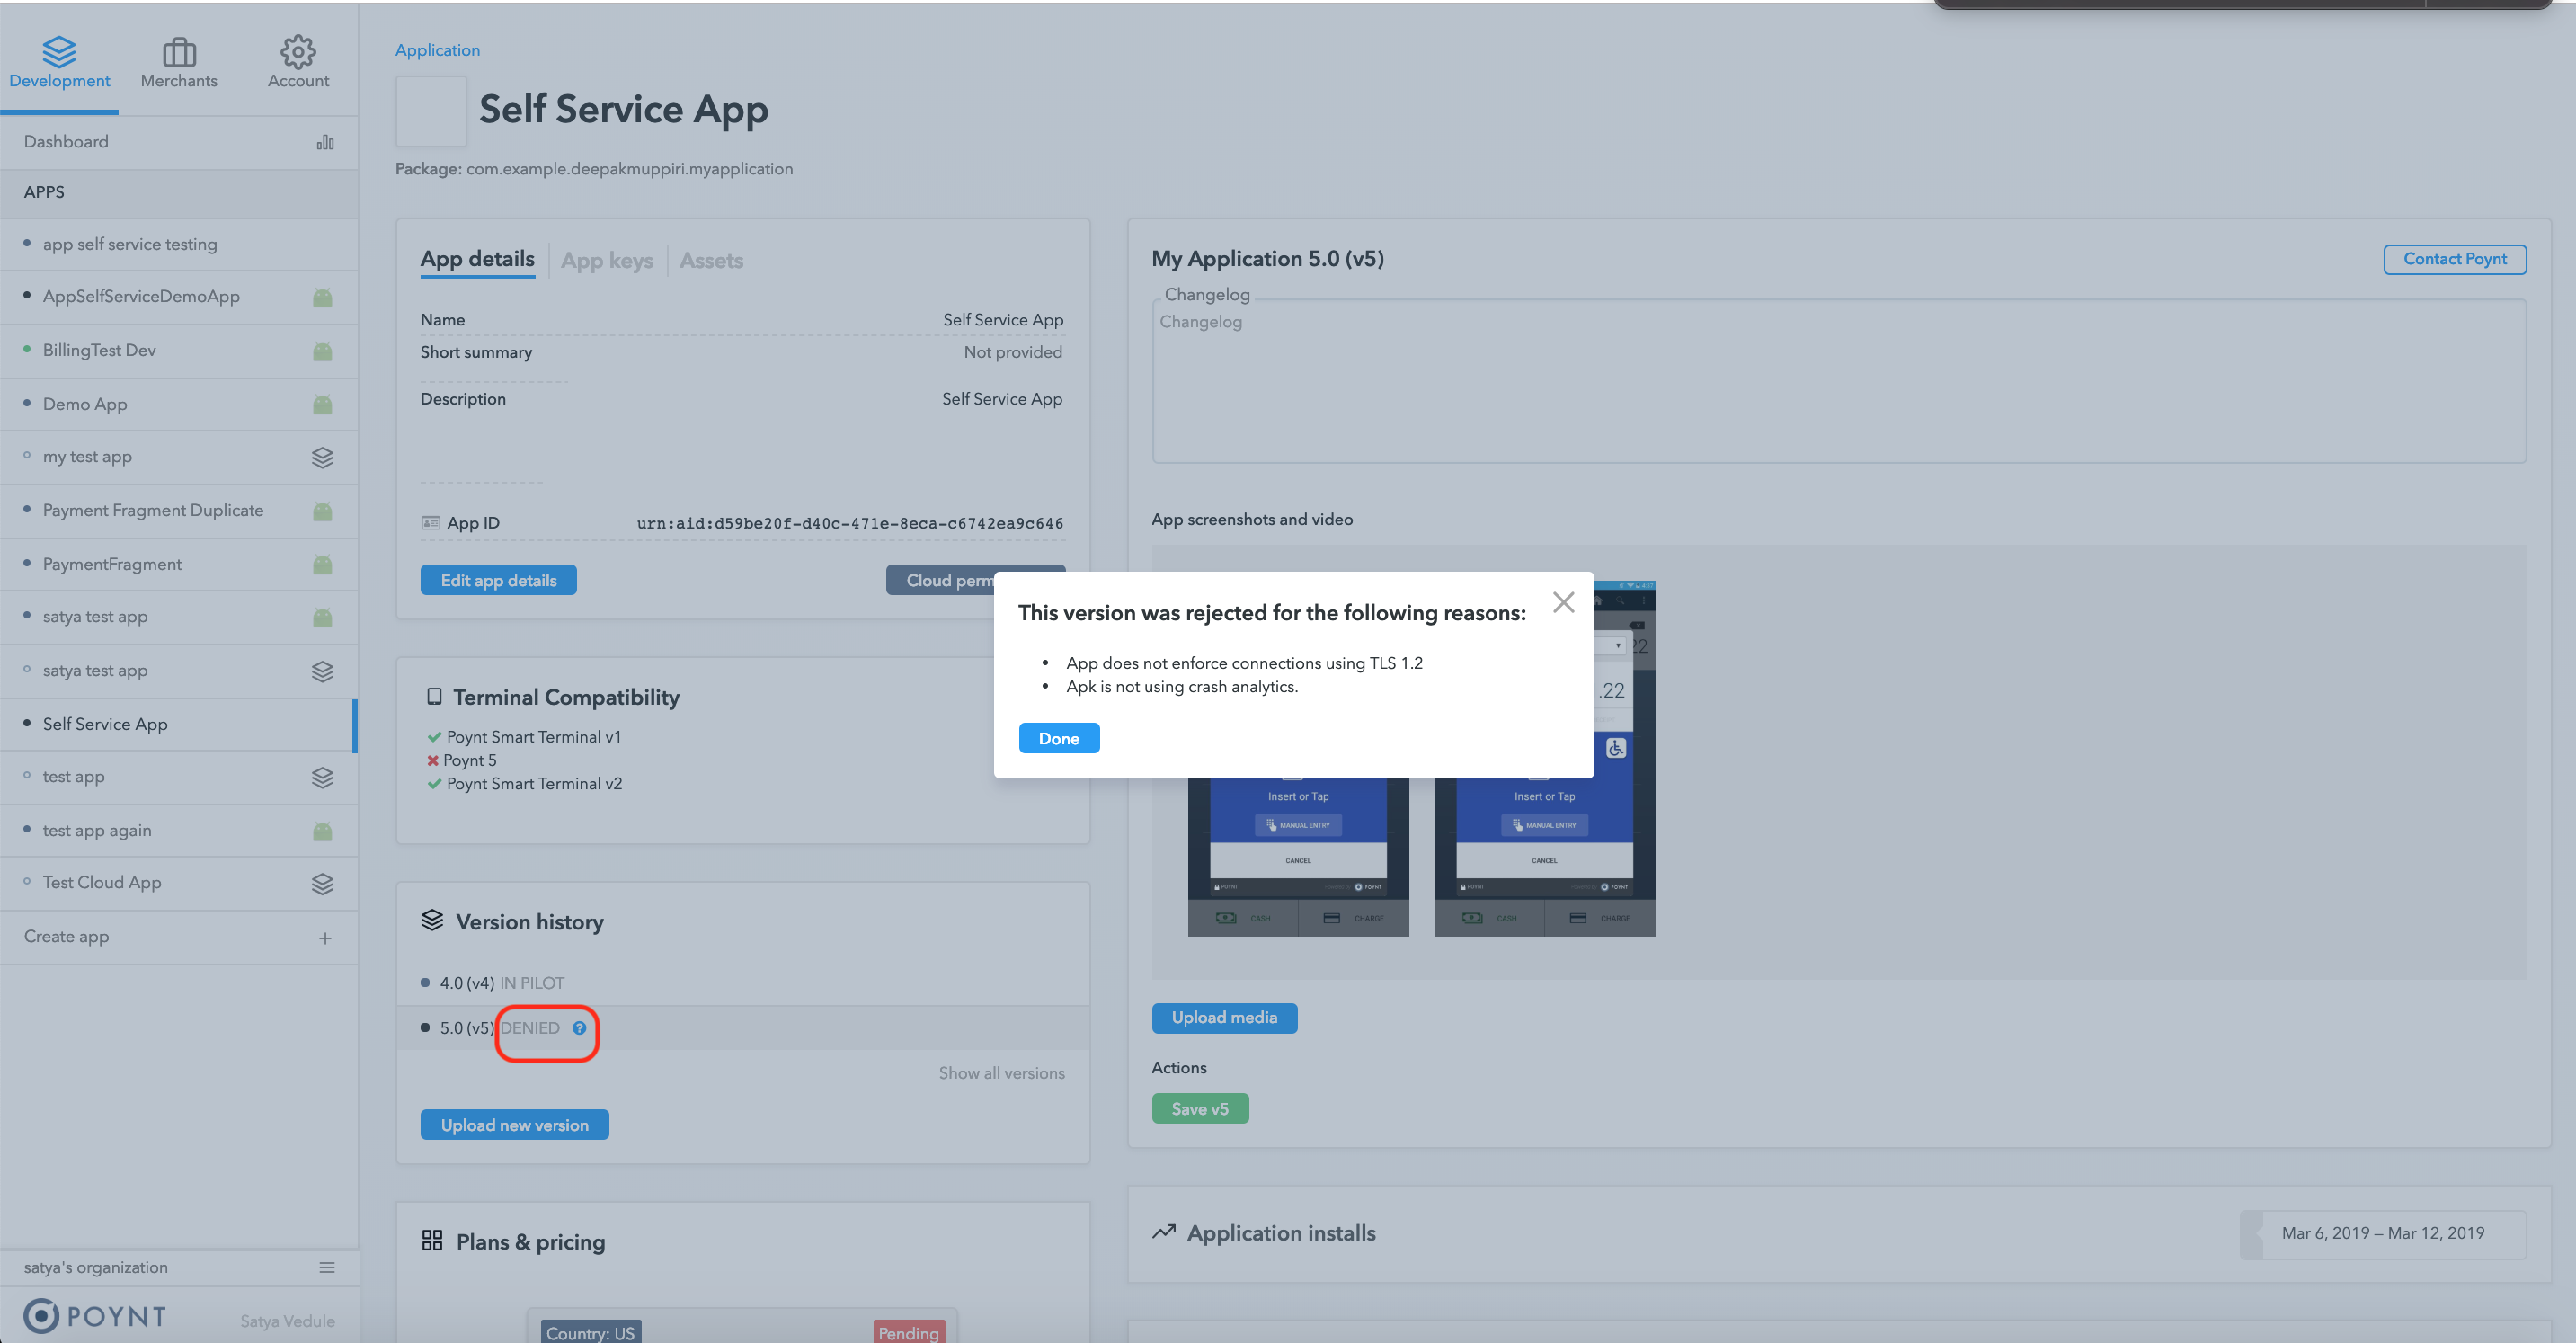This screenshot has height=1343, width=2576.
Task: Click the Self Service App logo placeholder
Action: click(431, 112)
